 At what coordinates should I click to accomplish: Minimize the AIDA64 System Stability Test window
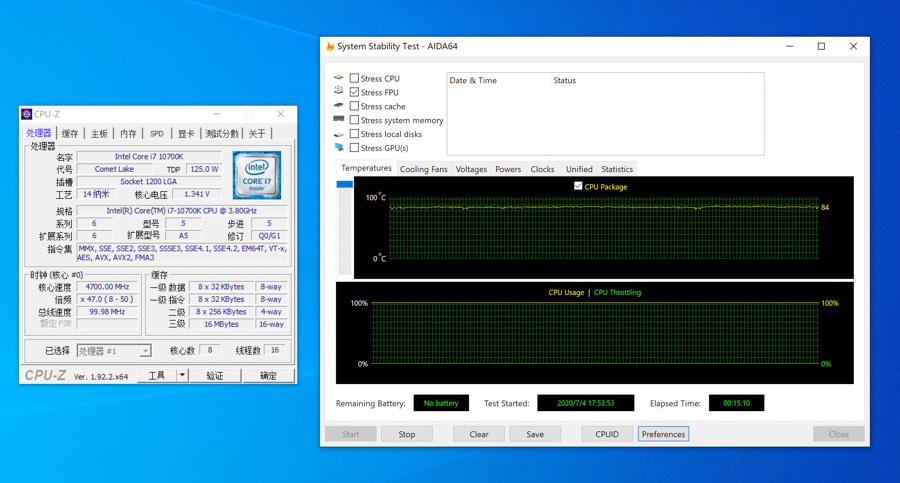(x=790, y=47)
